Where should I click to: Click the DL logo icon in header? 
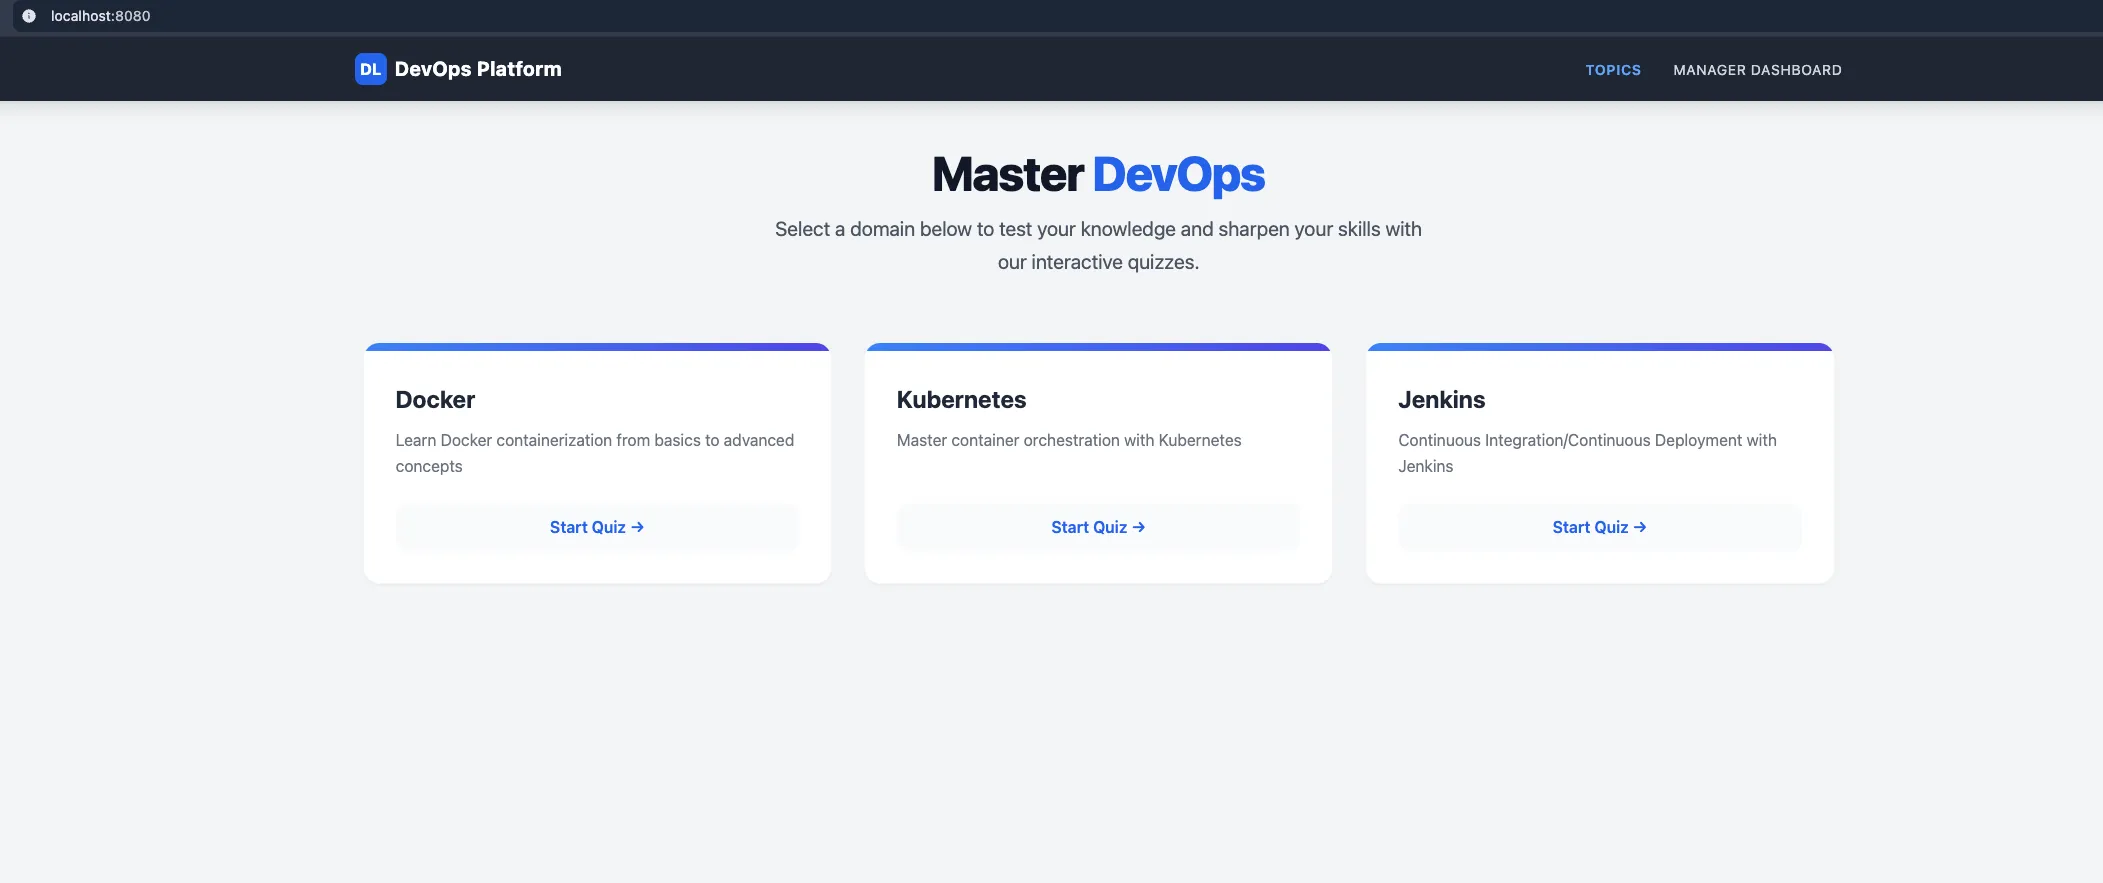(x=370, y=69)
